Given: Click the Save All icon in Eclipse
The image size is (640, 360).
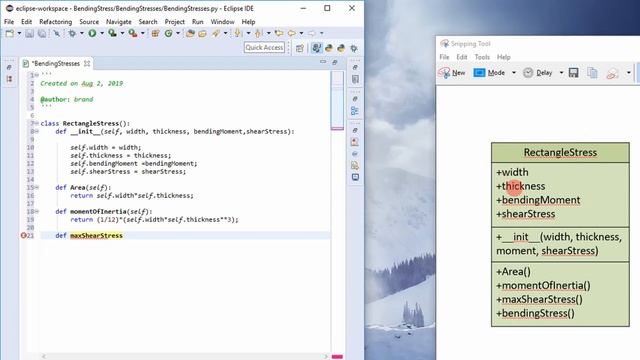Looking at the screenshot, I should (x=42, y=33).
